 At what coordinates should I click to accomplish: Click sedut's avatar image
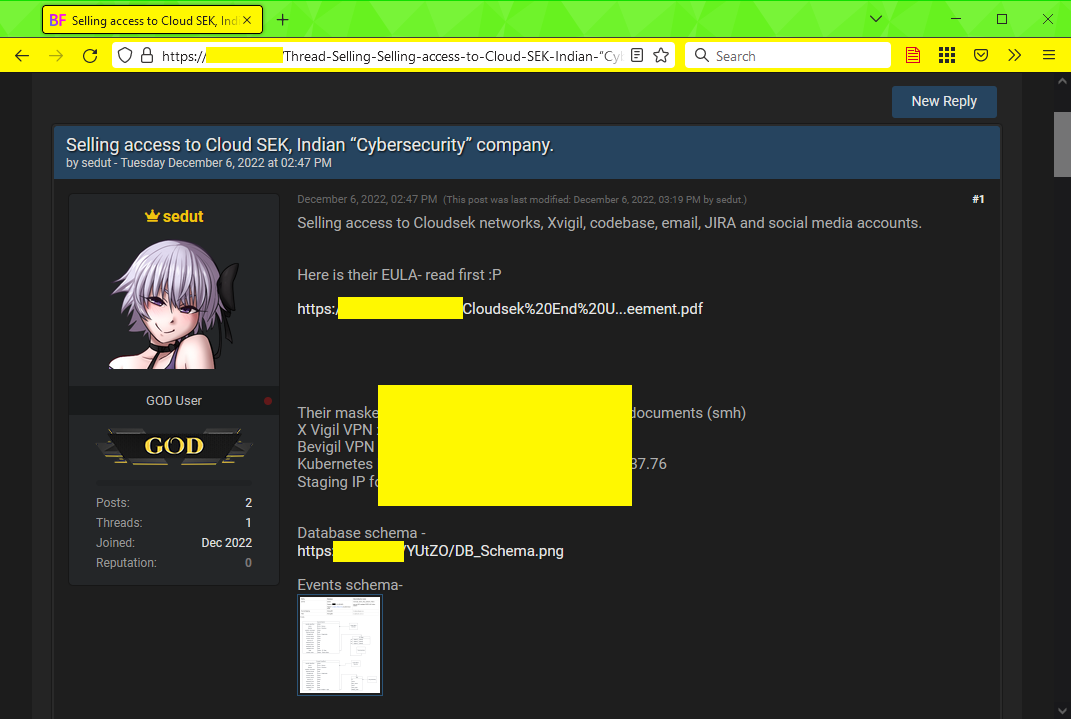coord(174,305)
